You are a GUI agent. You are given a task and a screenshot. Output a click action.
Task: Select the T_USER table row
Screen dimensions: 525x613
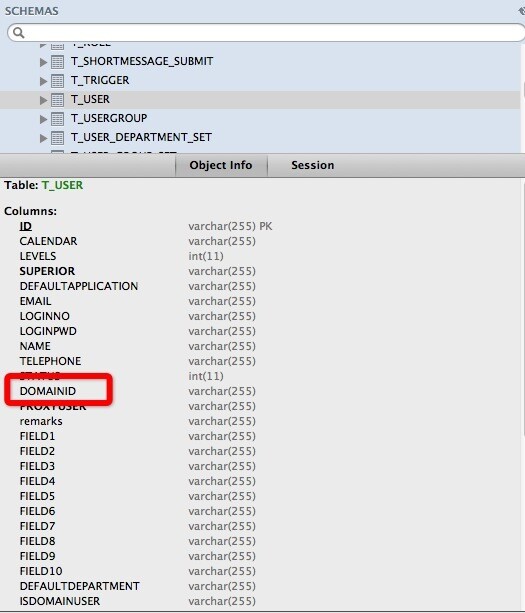tap(260, 100)
